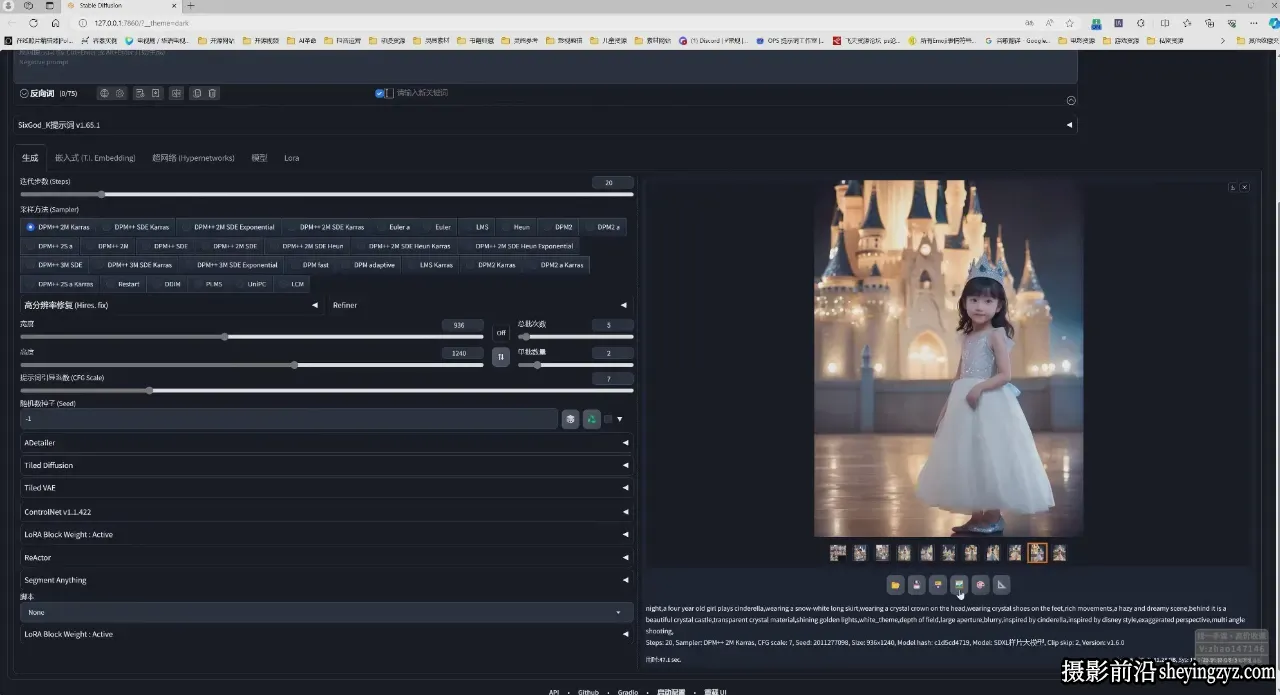Click the seed input field showing -1
This screenshot has height=695, width=1280.
click(288, 419)
